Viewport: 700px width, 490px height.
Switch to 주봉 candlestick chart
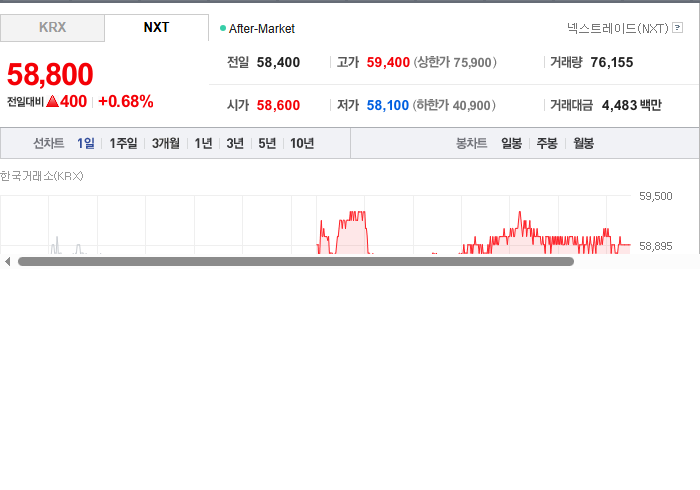[x=547, y=143]
